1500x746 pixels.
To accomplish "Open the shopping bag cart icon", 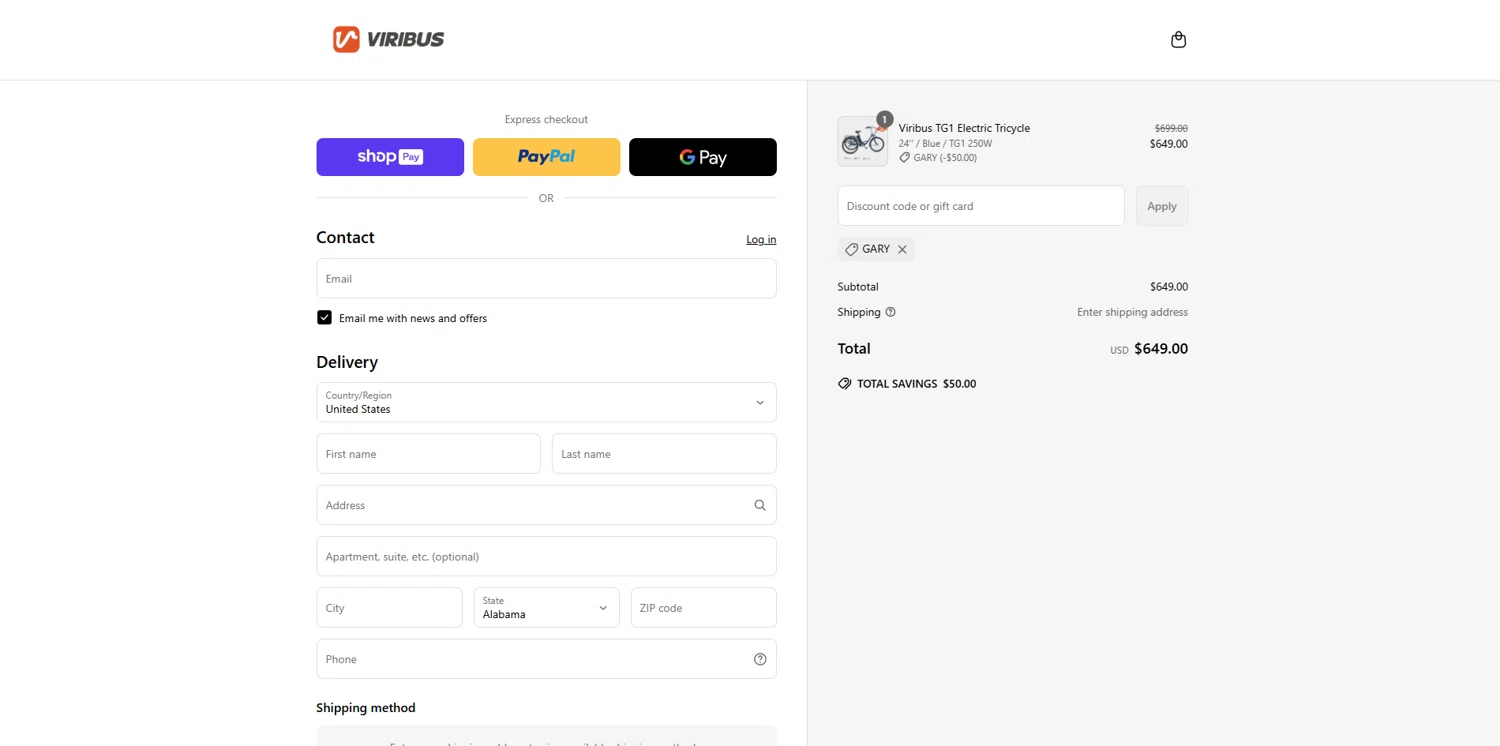I will click(x=1178, y=39).
